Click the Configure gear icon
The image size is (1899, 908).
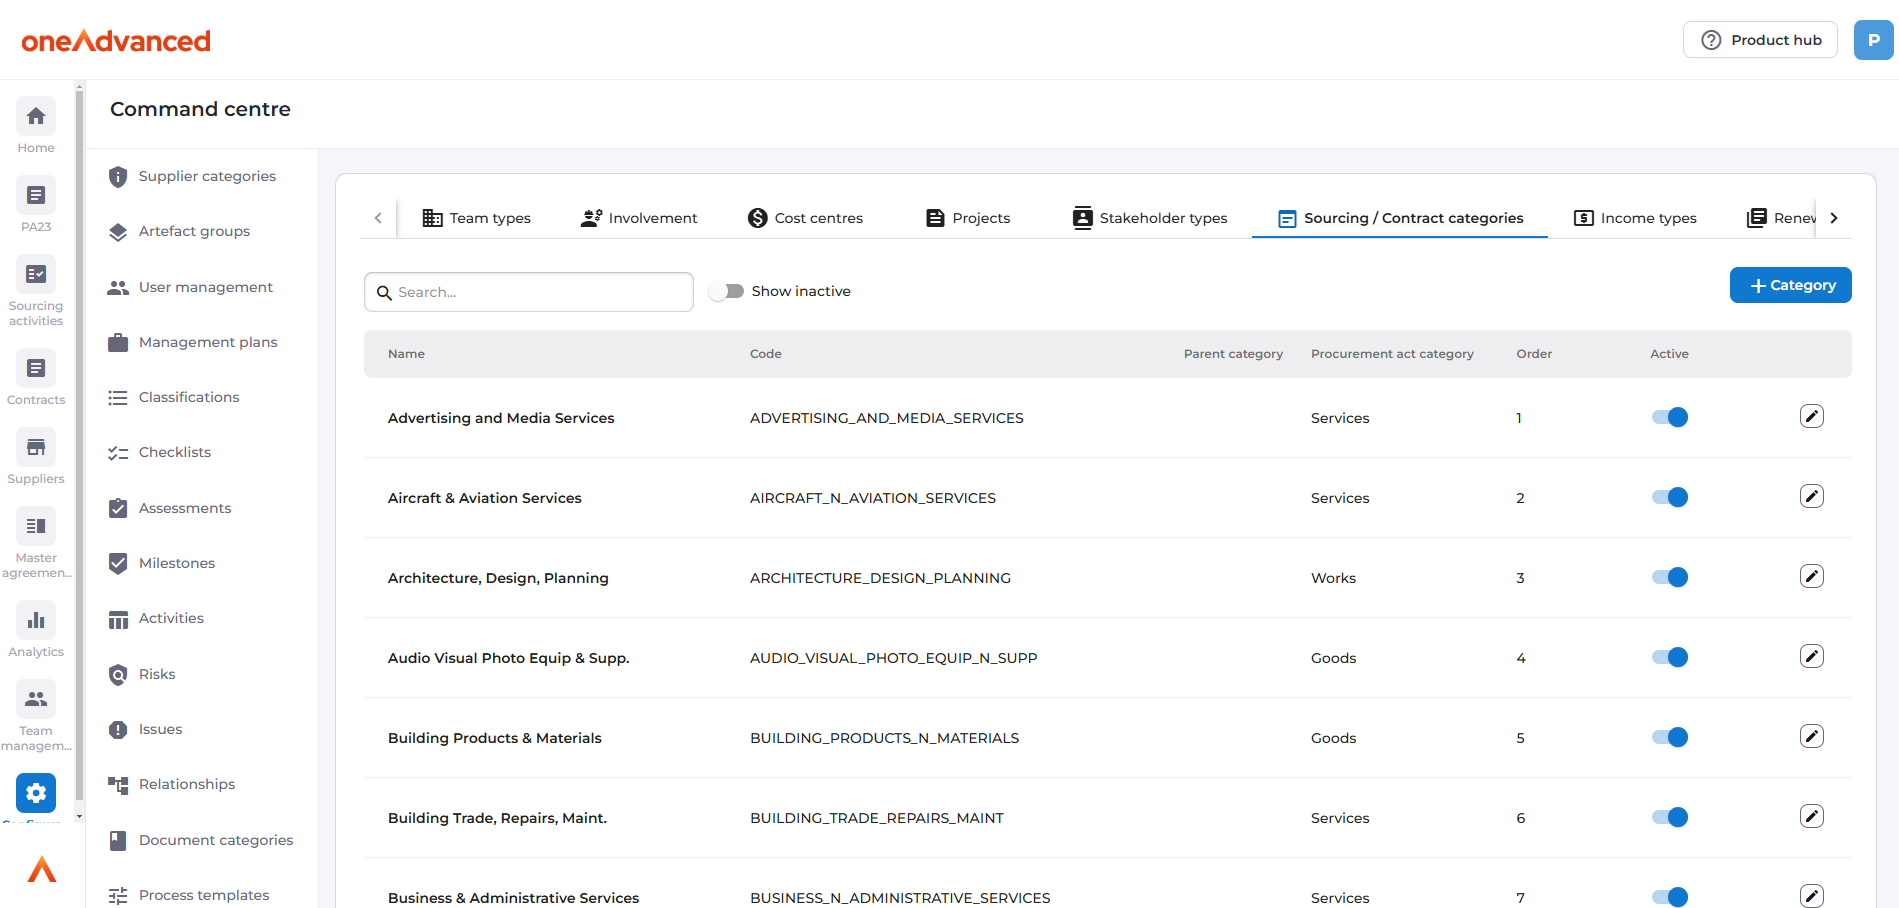point(36,794)
